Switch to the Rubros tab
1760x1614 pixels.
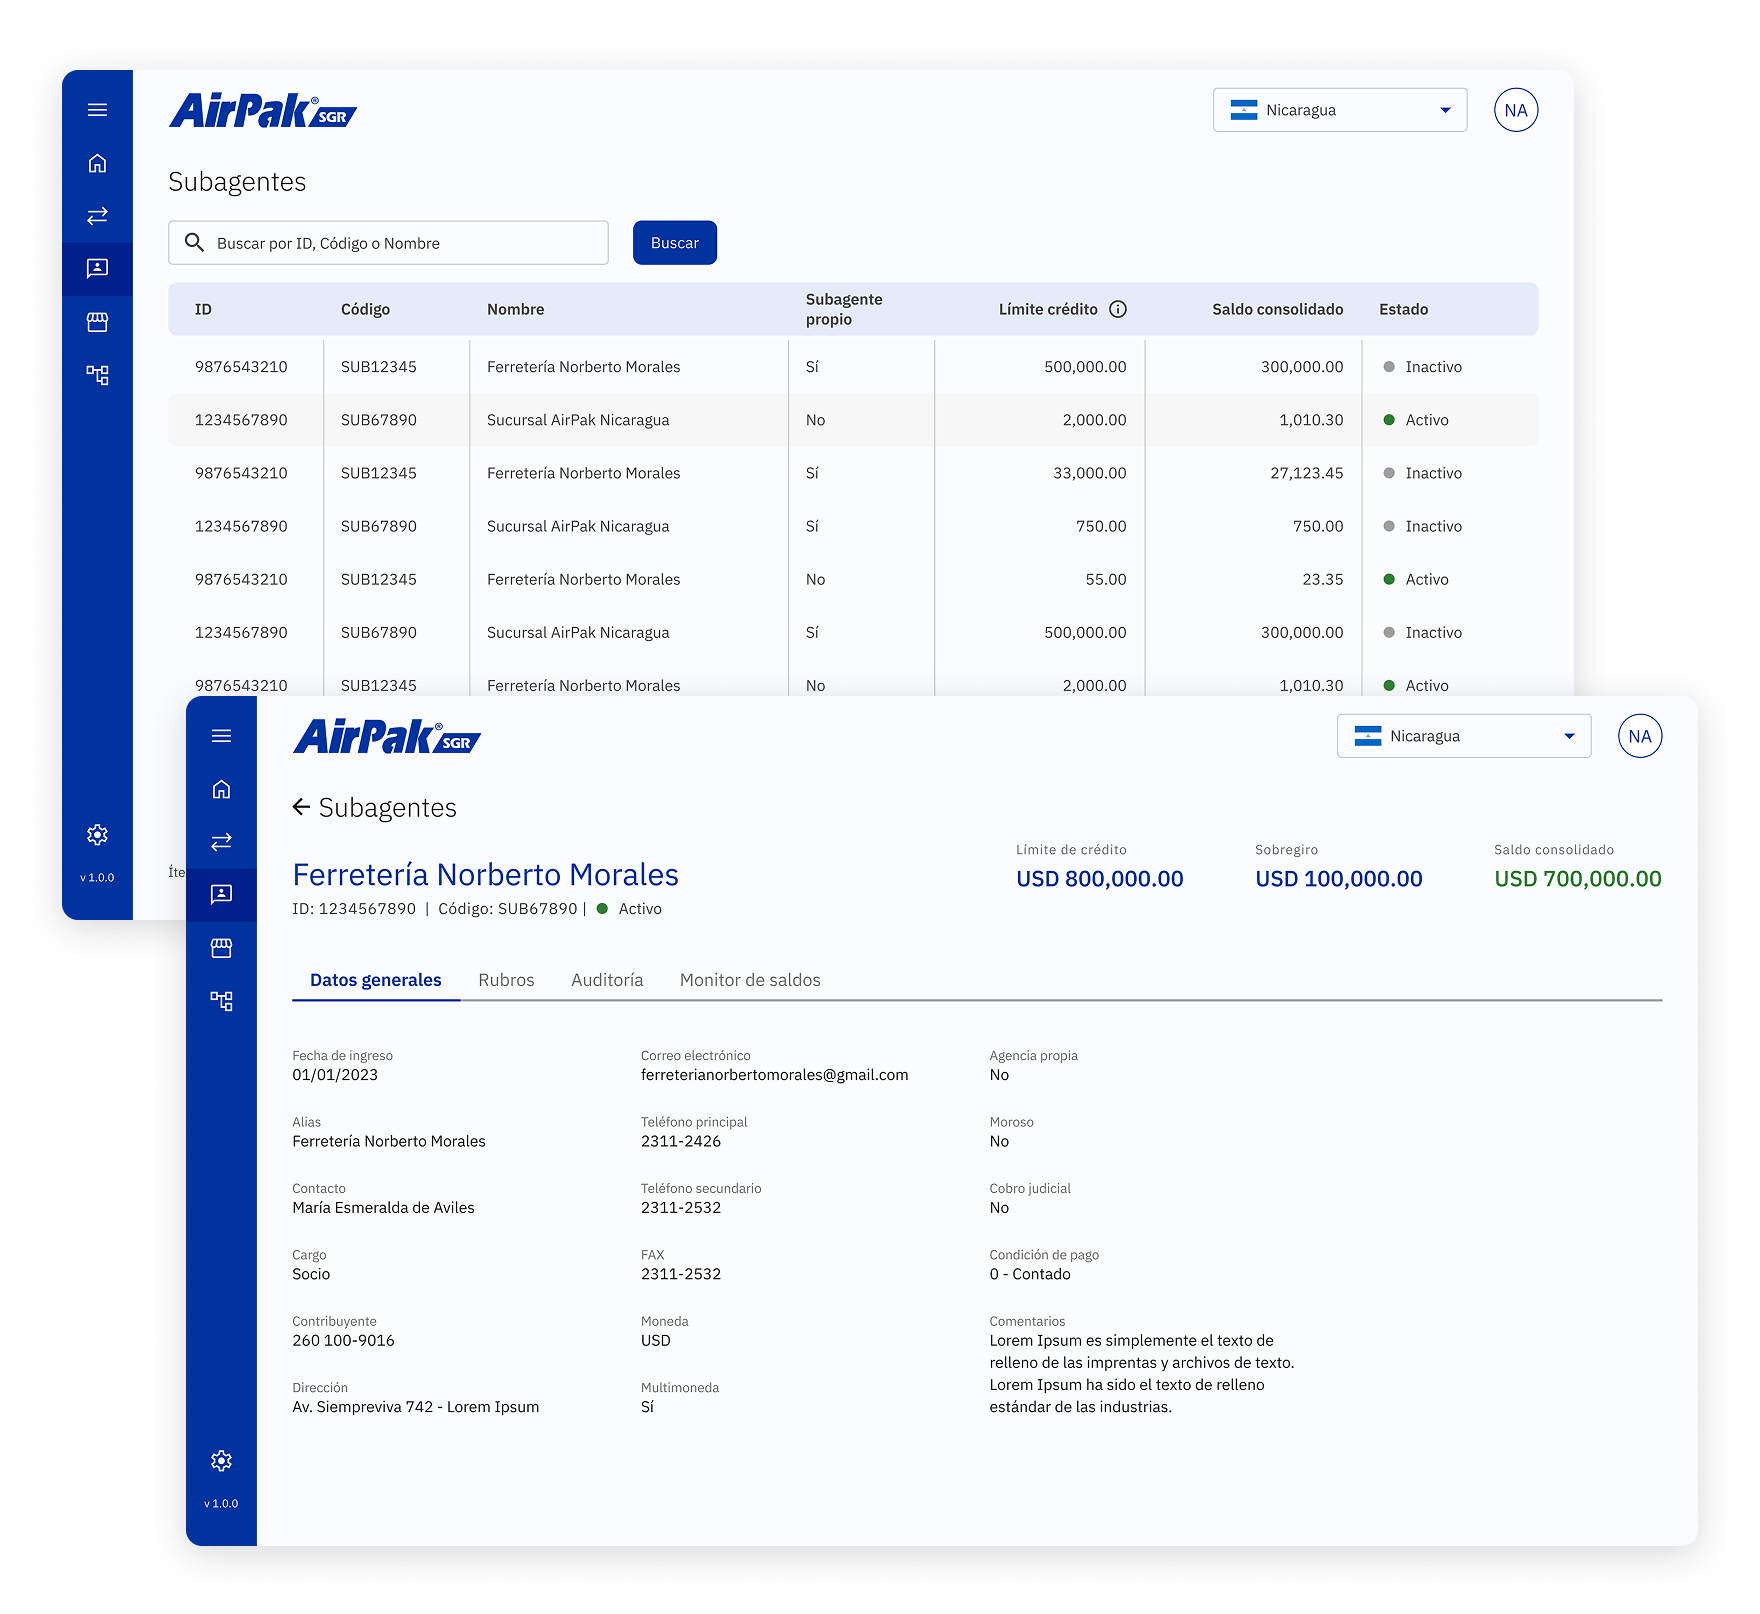coord(506,980)
